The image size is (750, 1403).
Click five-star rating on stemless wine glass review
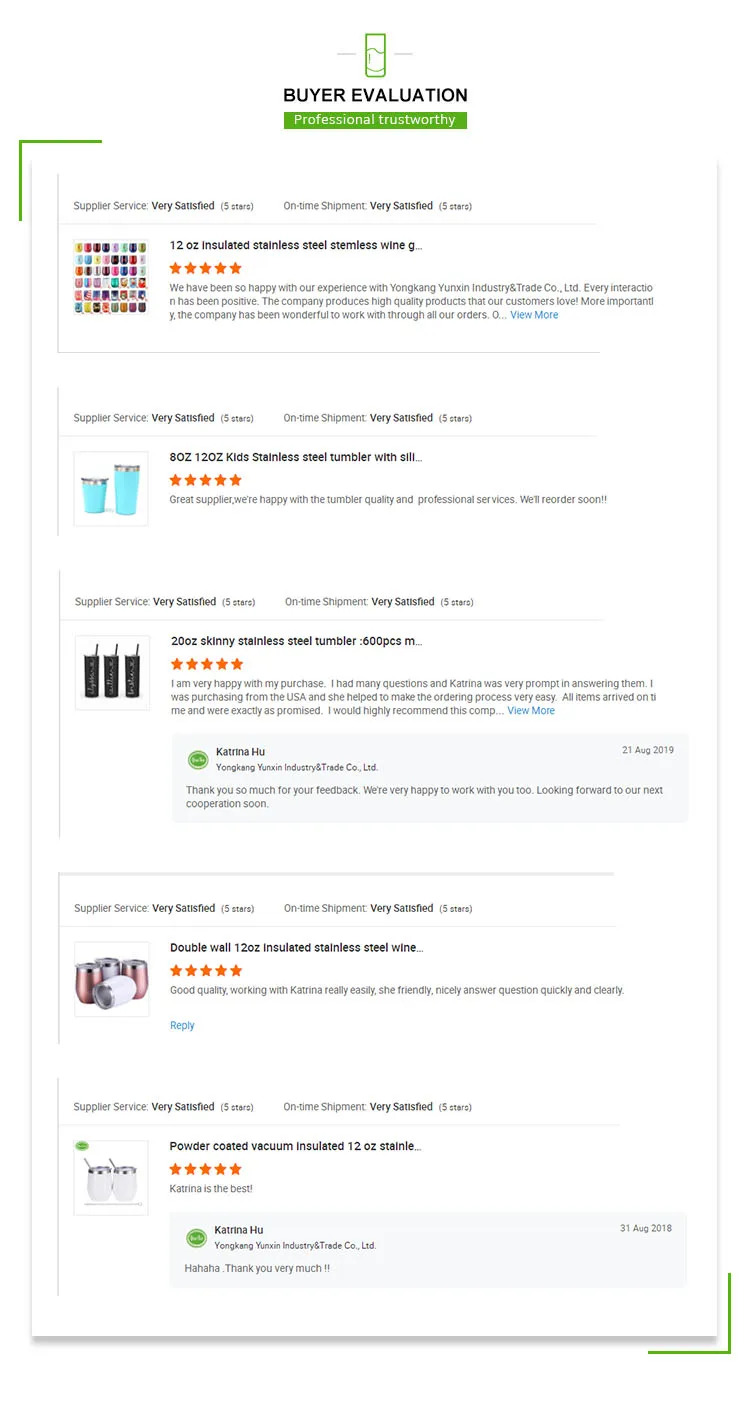[x=206, y=268]
